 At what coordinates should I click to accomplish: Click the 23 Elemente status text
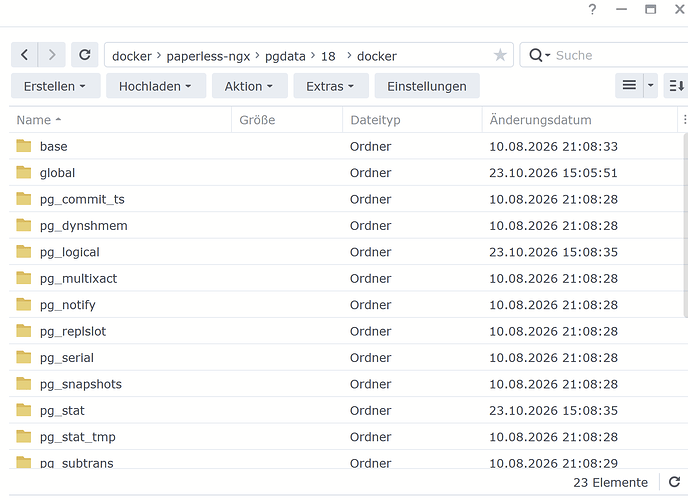pyautogui.click(x=610, y=482)
